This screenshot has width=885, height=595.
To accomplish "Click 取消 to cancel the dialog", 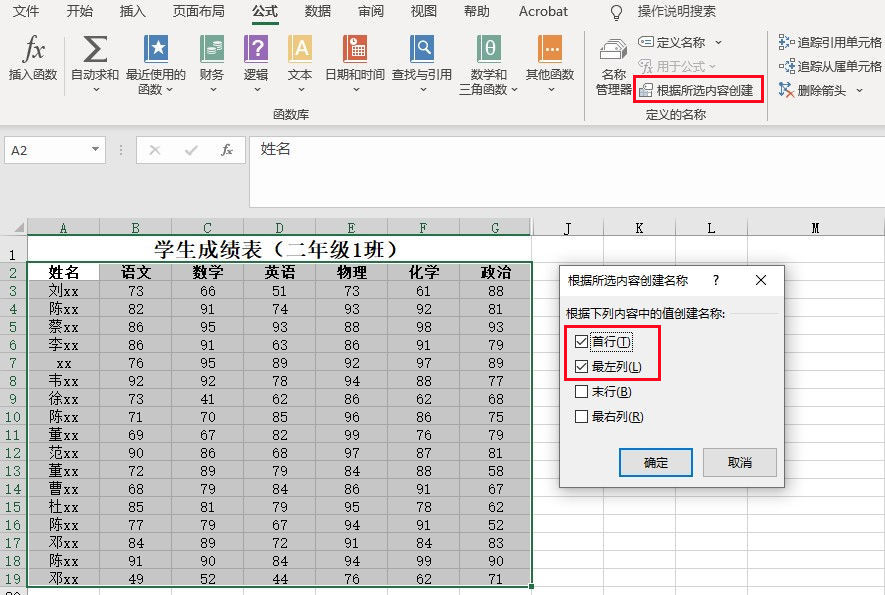I will click(739, 462).
